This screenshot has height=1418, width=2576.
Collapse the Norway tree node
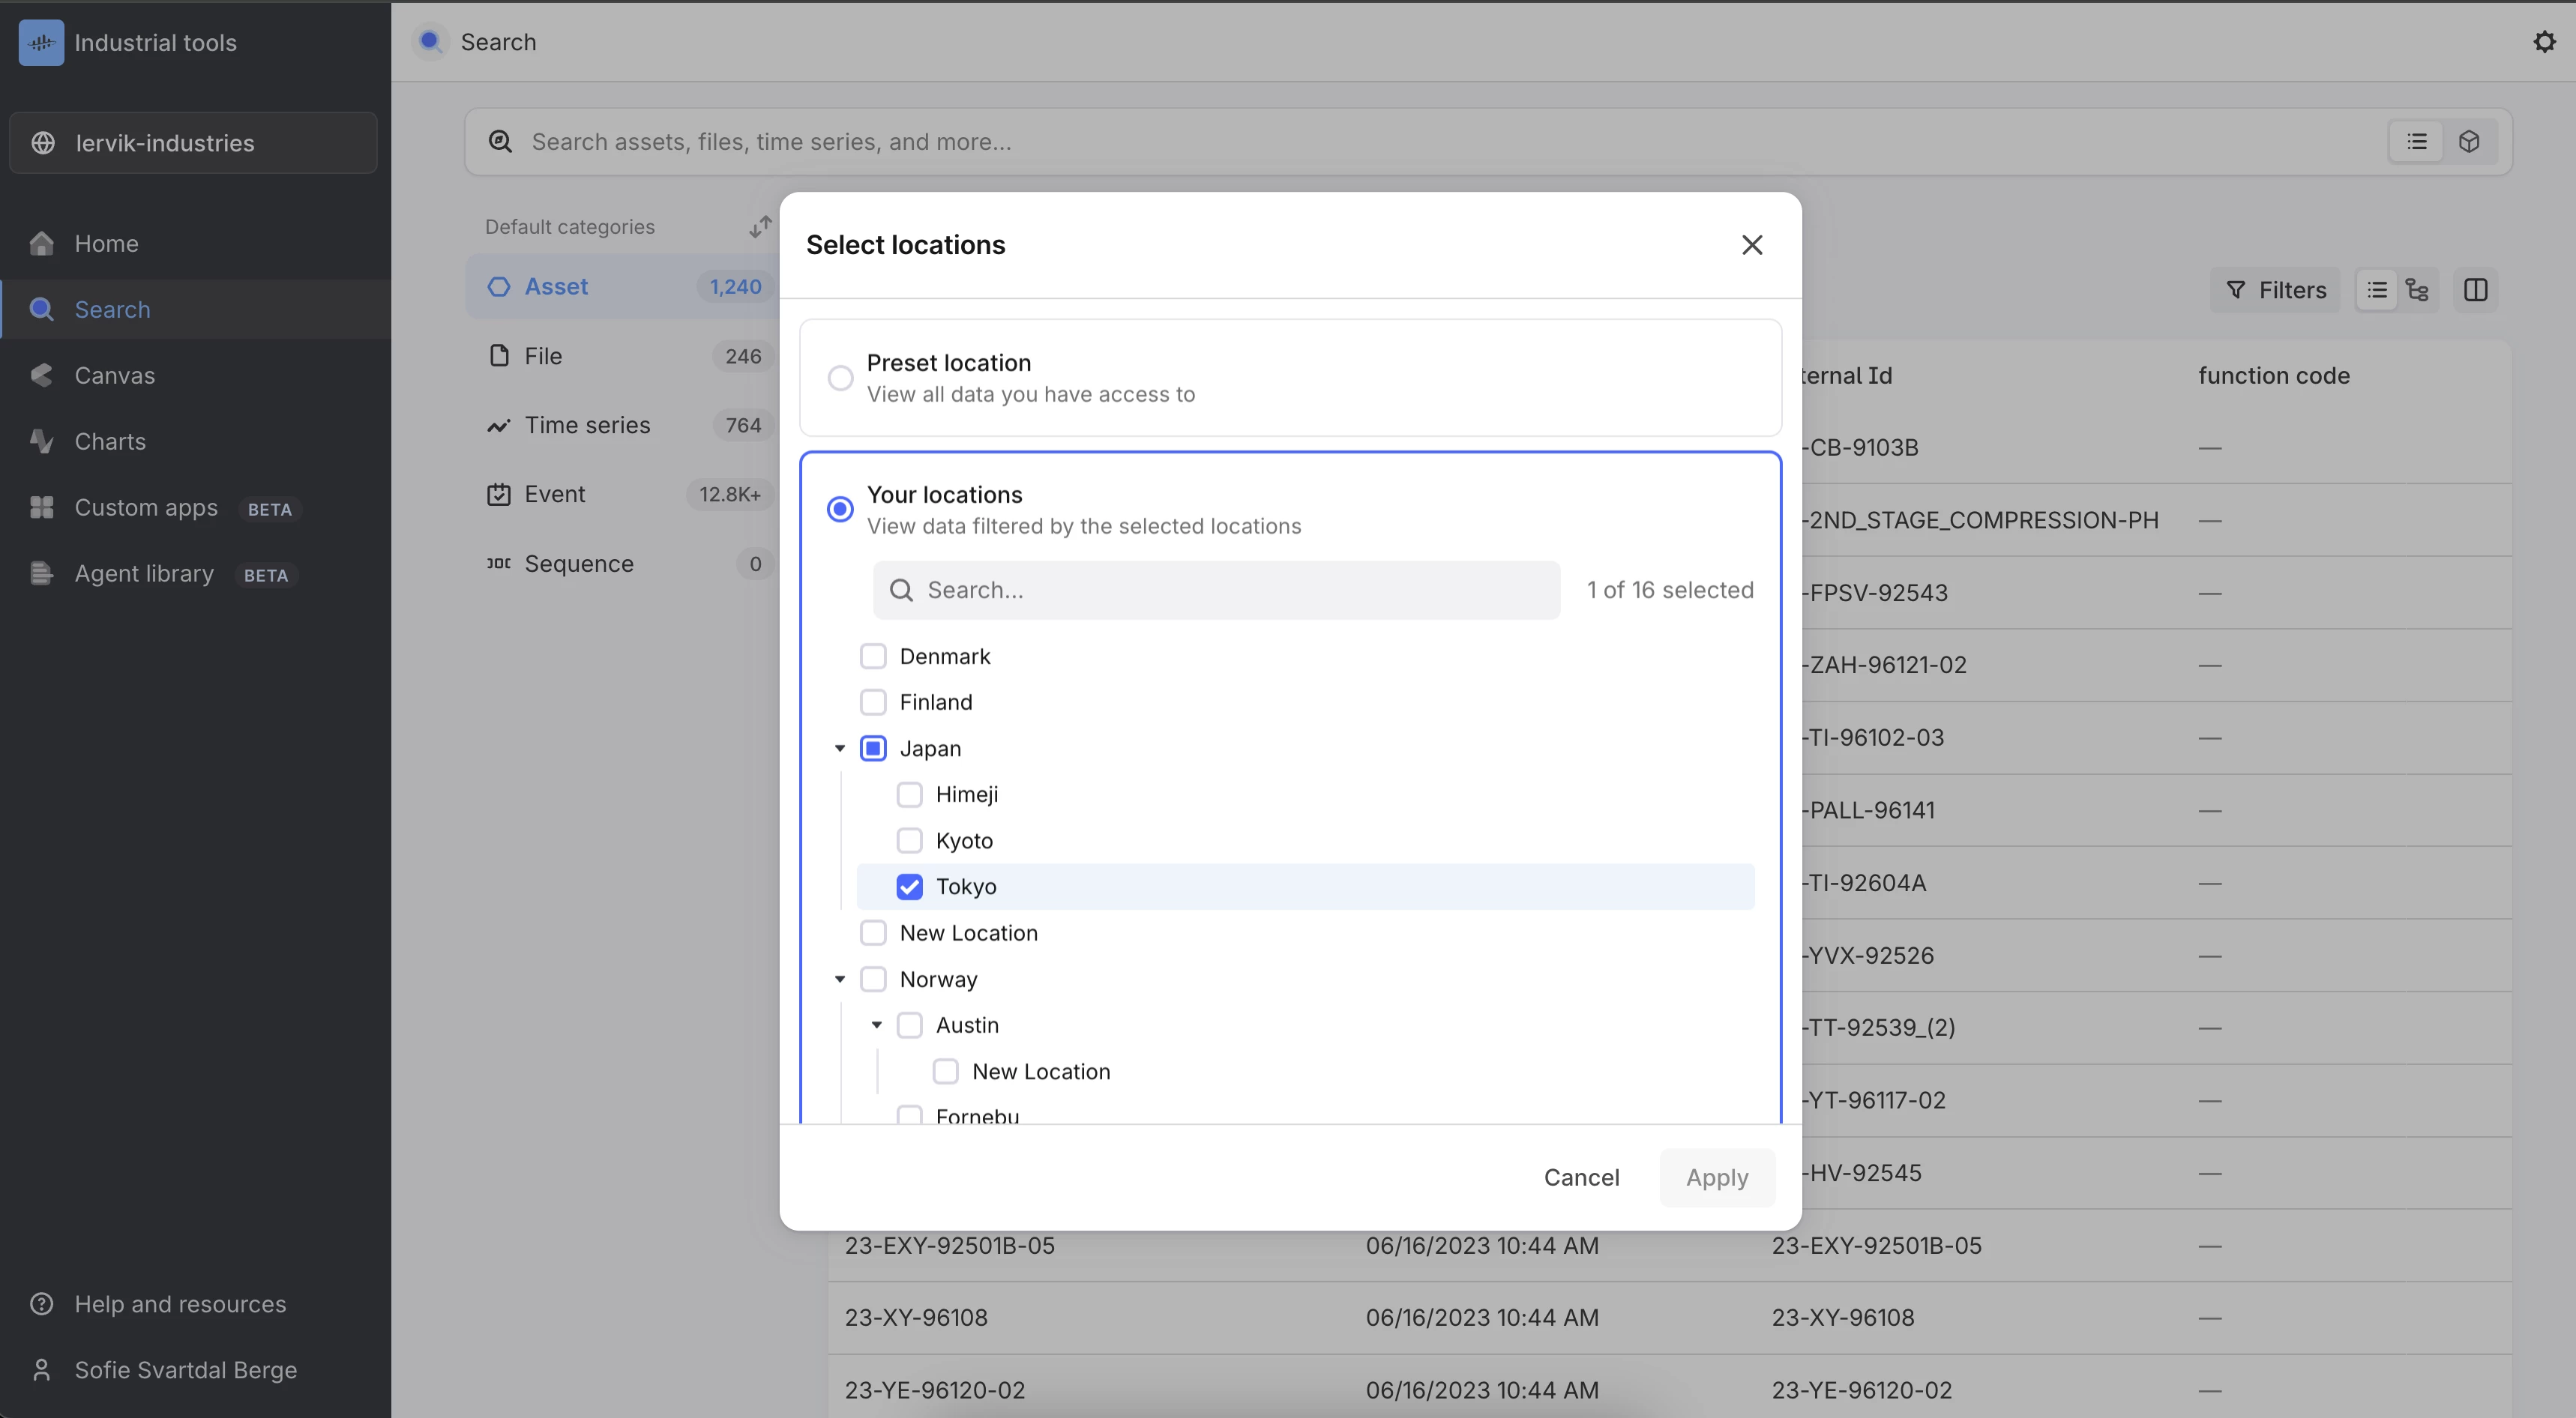click(840, 980)
